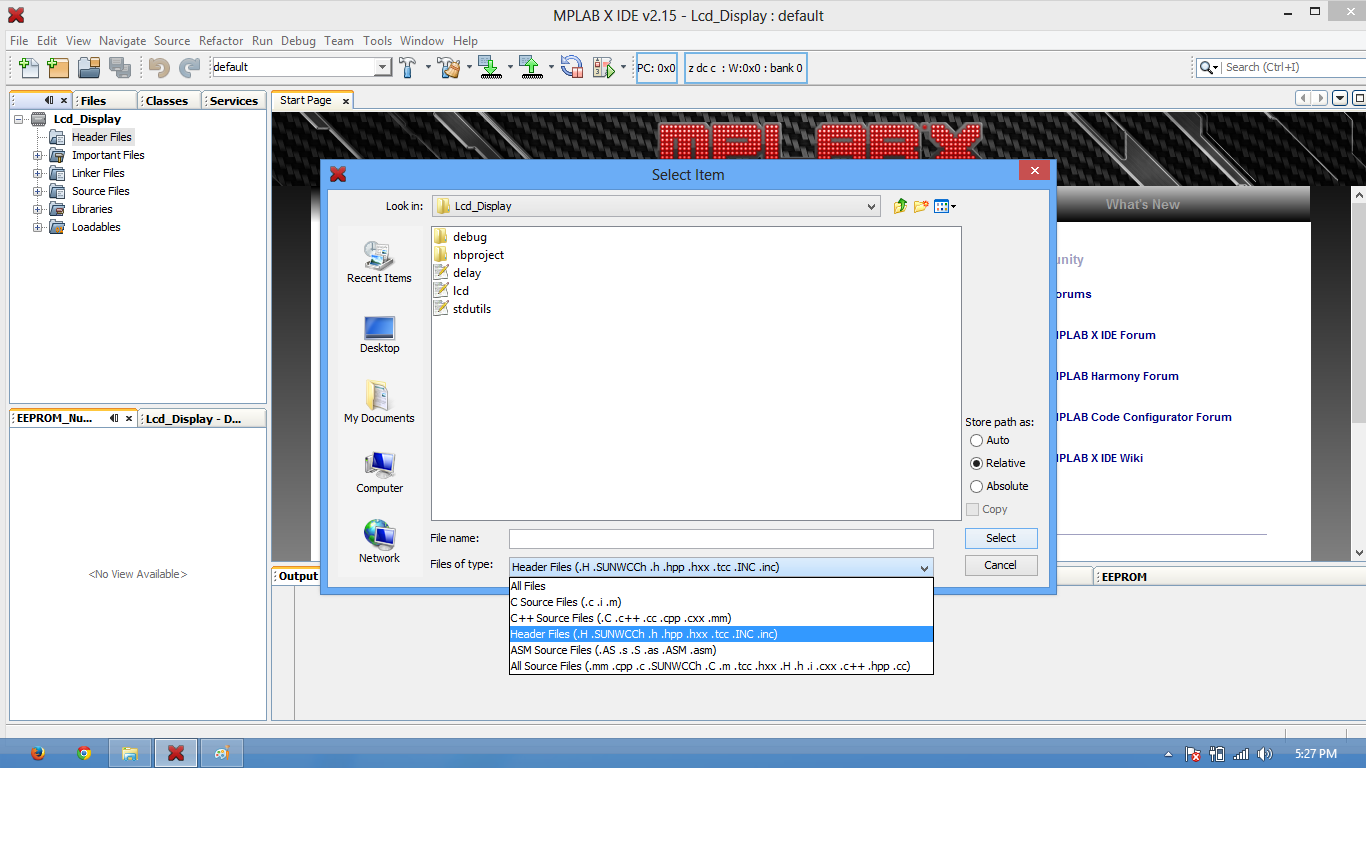Go up one folder level in dialog
This screenshot has height=846, width=1366.
[x=900, y=206]
